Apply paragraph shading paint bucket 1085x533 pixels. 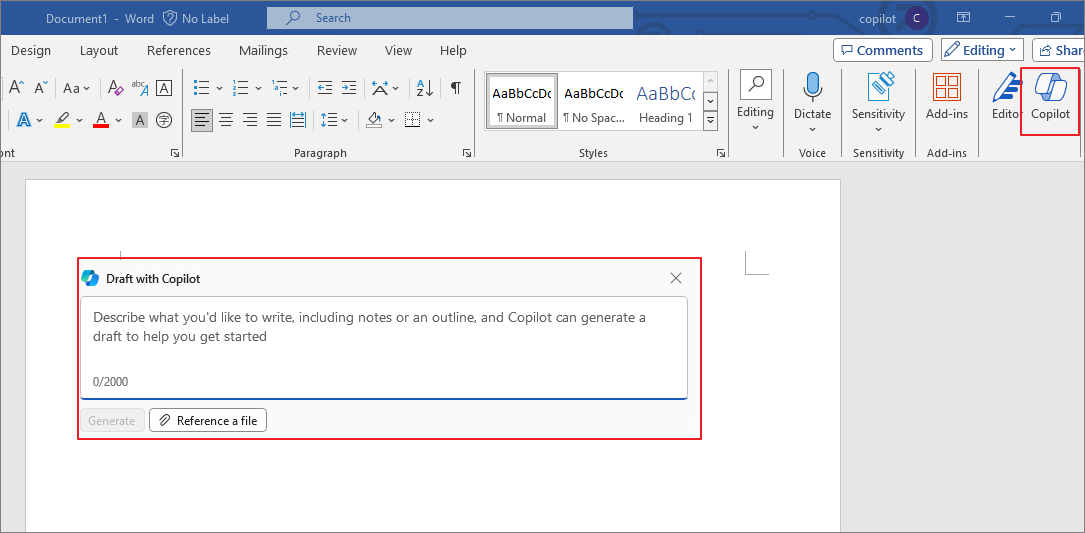pyautogui.click(x=374, y=120)
